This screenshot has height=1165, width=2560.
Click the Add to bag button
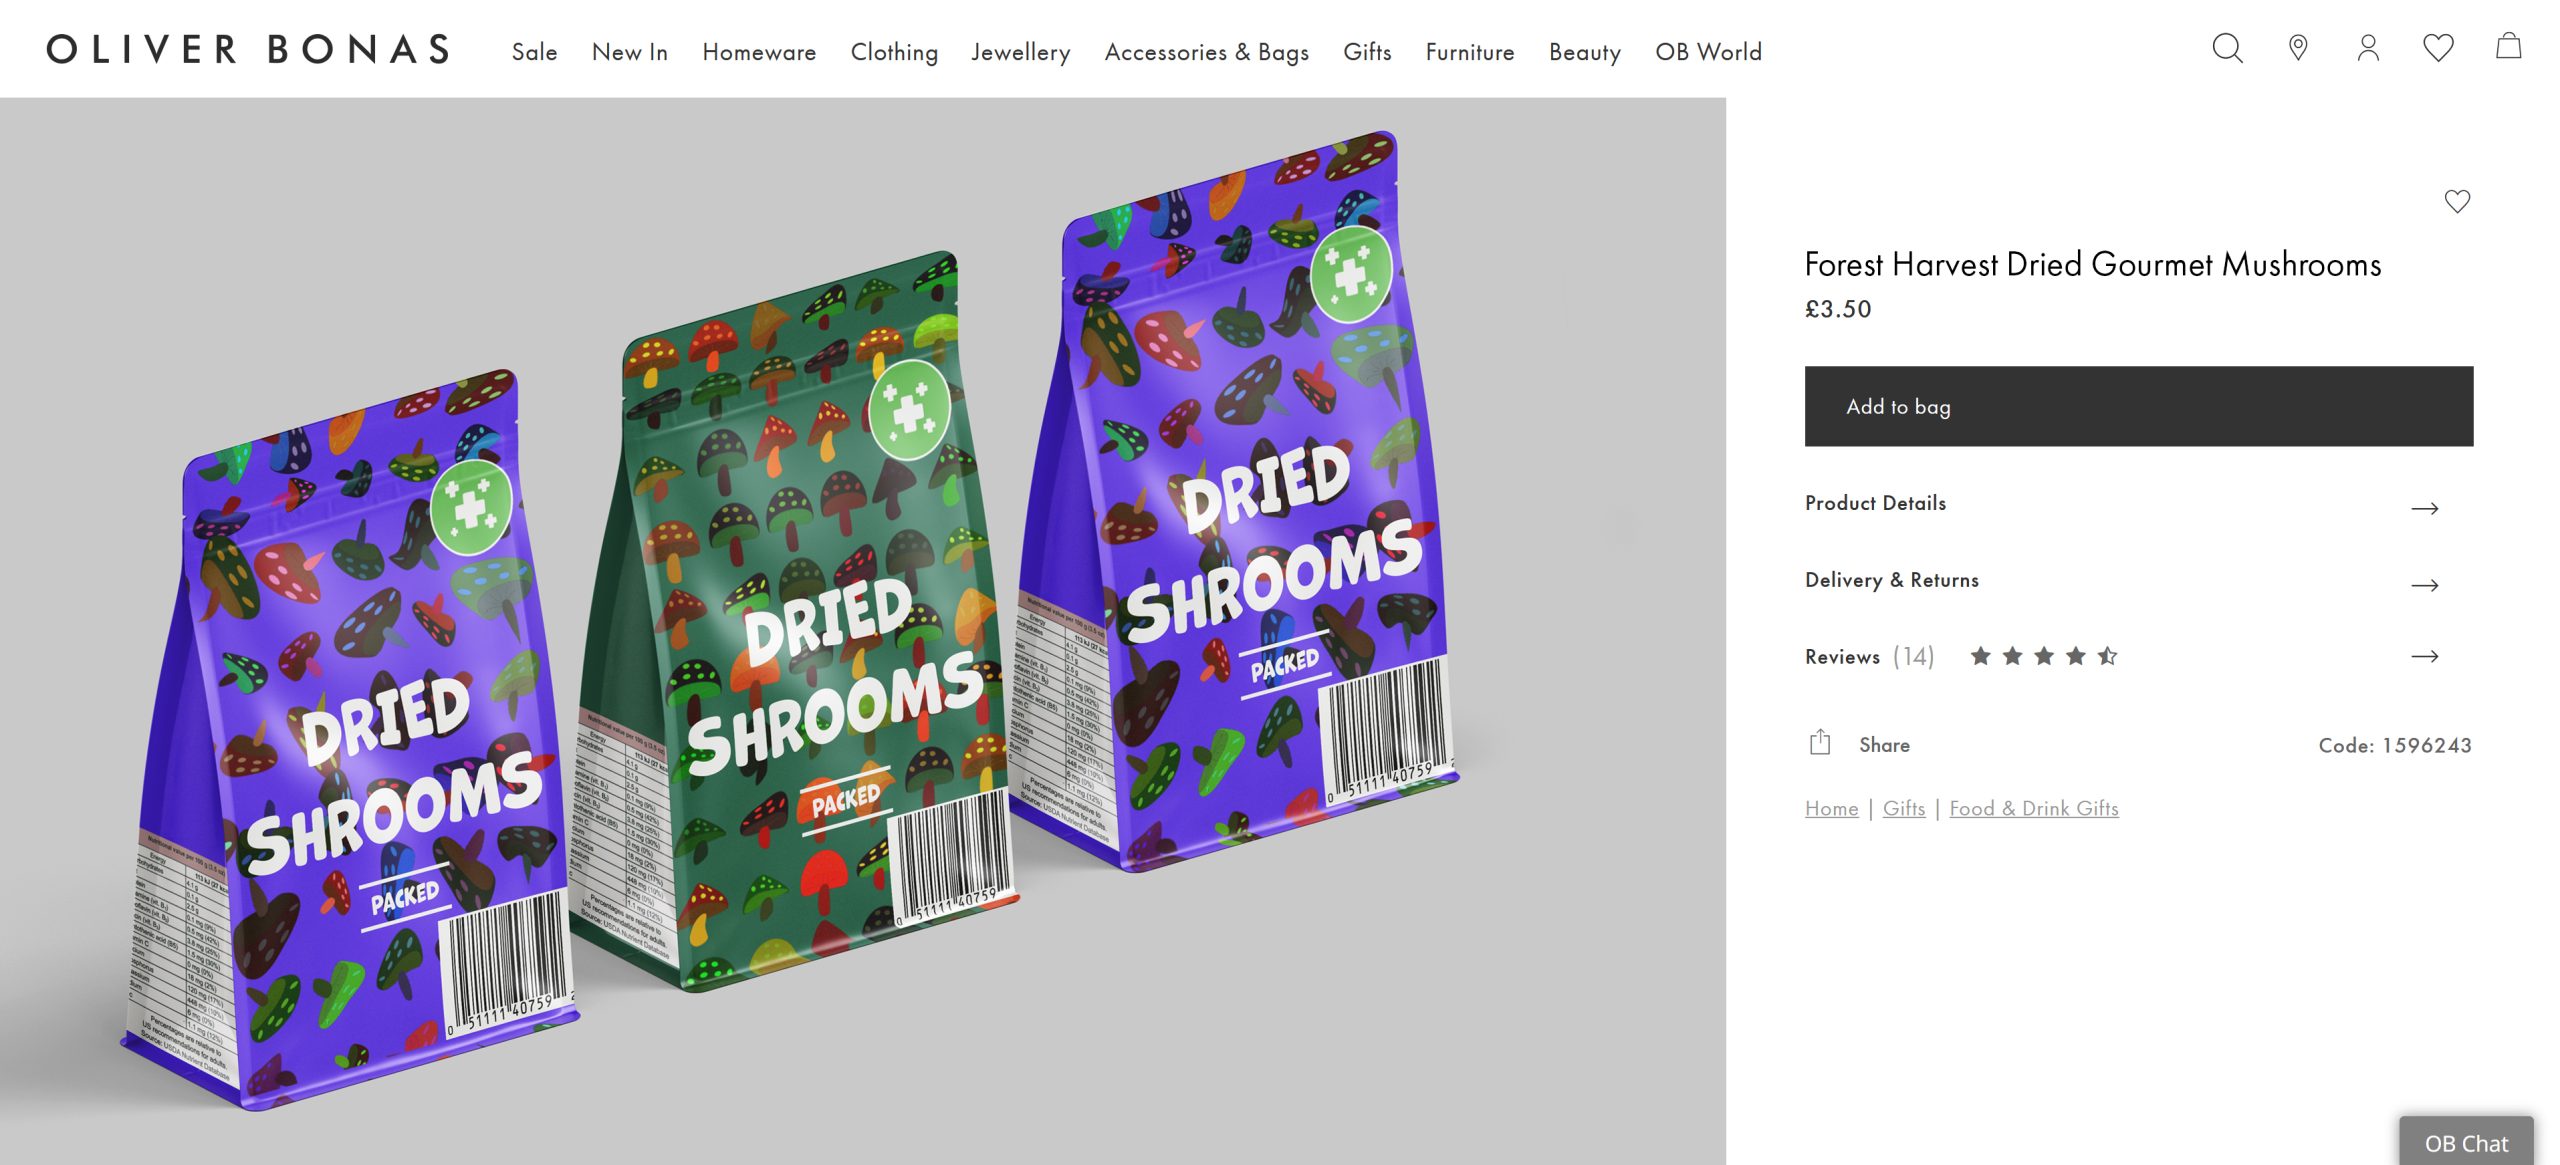pos(2139,406)
